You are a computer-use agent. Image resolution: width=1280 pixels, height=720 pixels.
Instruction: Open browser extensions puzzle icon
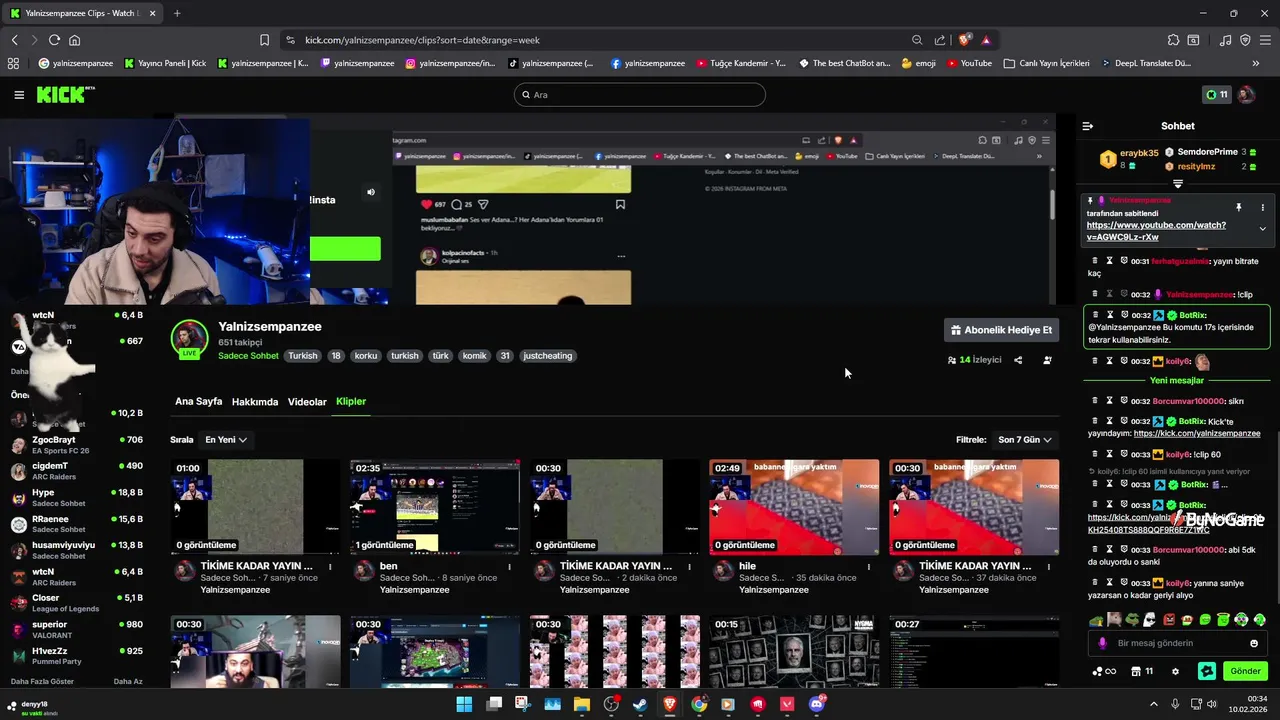1173,40
